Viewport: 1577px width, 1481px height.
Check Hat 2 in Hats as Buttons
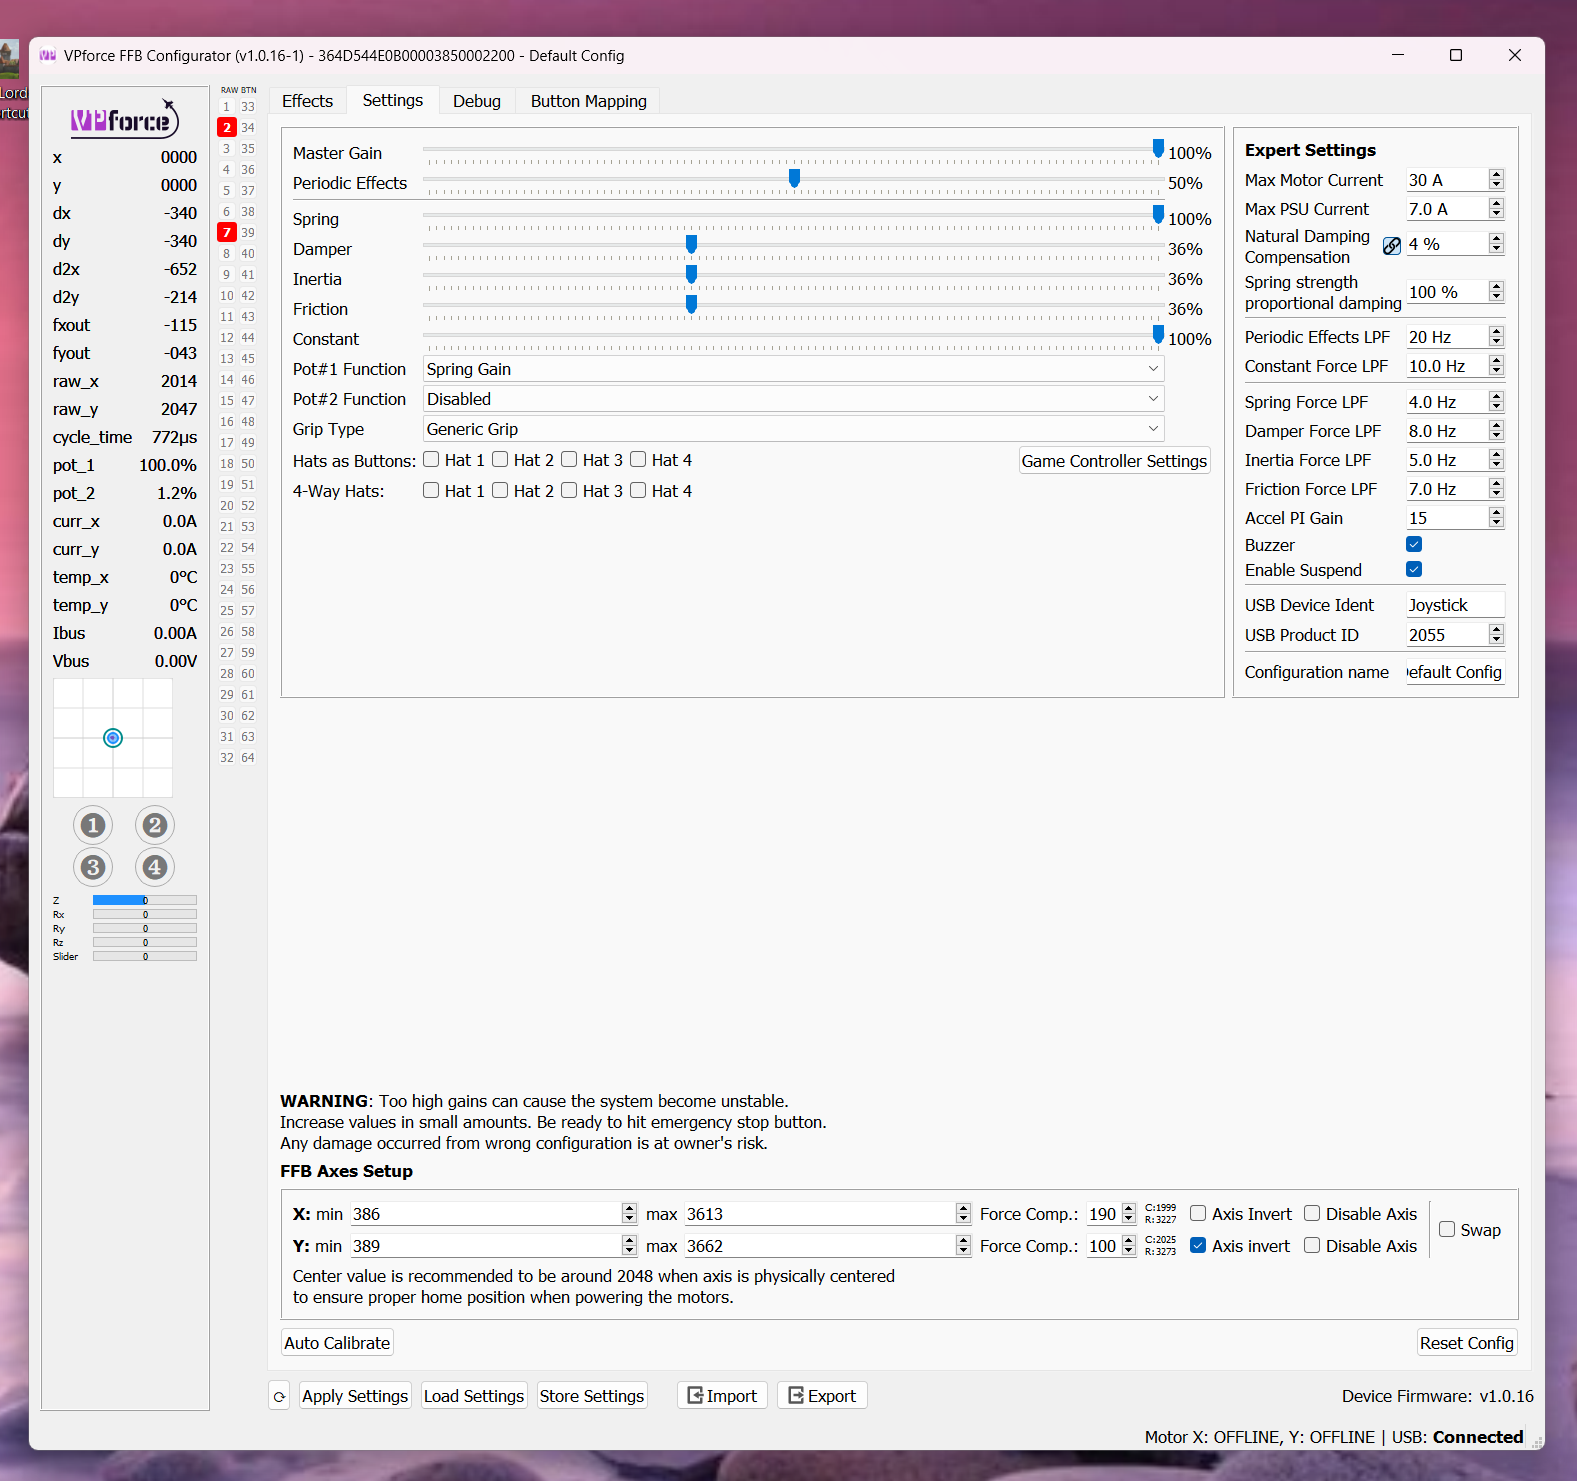pyautogui.click(x=500, y=460)
